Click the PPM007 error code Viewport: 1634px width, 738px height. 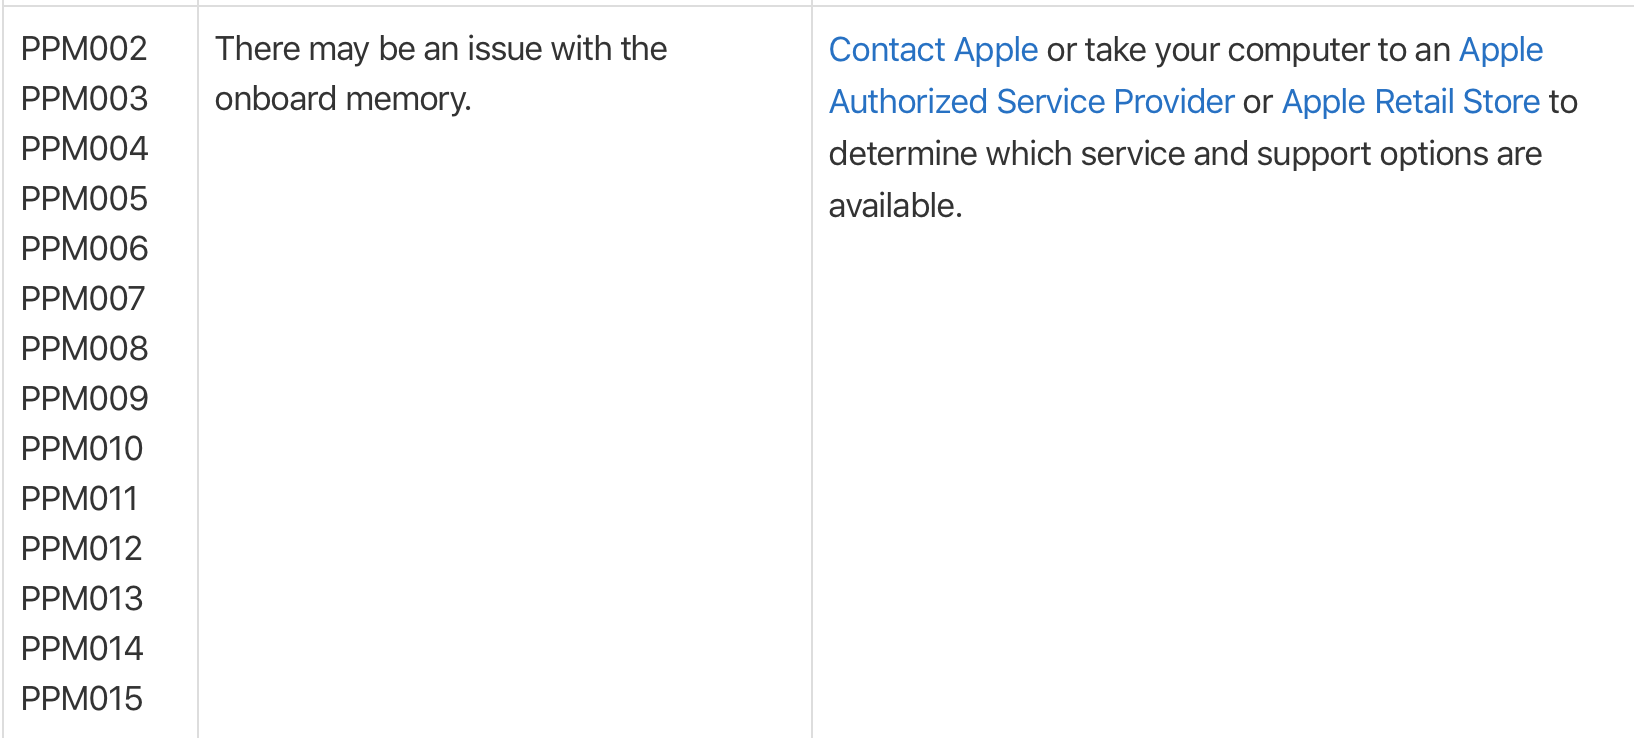[x=83, y=299]
